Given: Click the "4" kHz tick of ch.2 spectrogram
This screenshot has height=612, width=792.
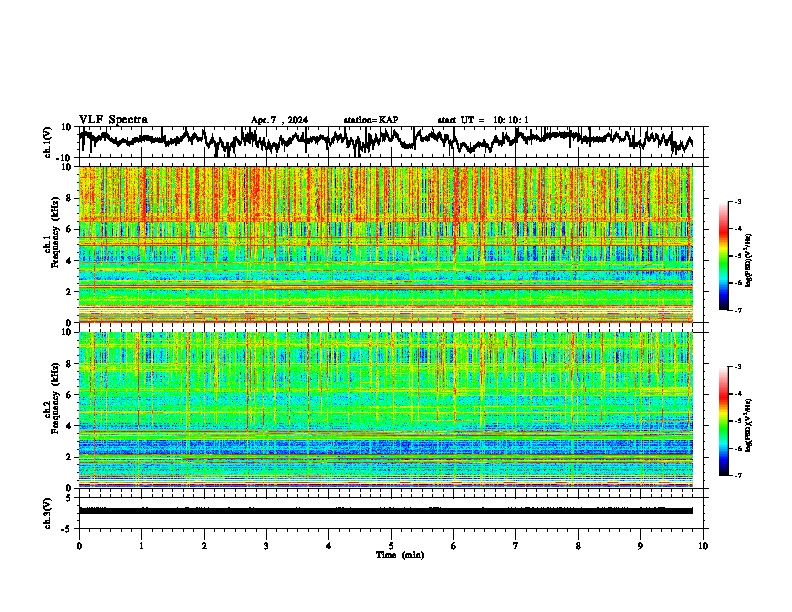Looking at the screenshot, I should (70, 426).
